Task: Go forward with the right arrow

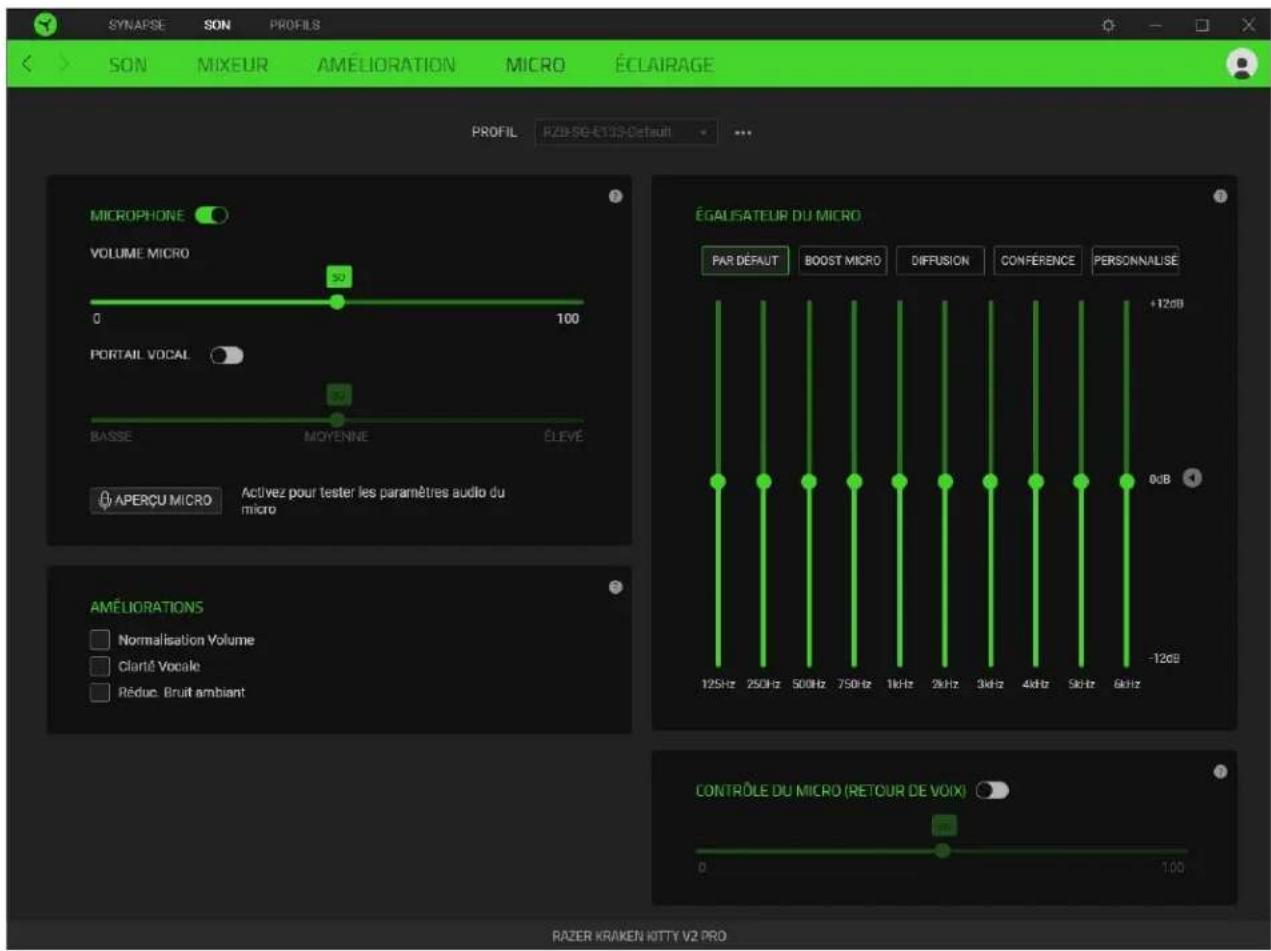Action: [63, 65]
